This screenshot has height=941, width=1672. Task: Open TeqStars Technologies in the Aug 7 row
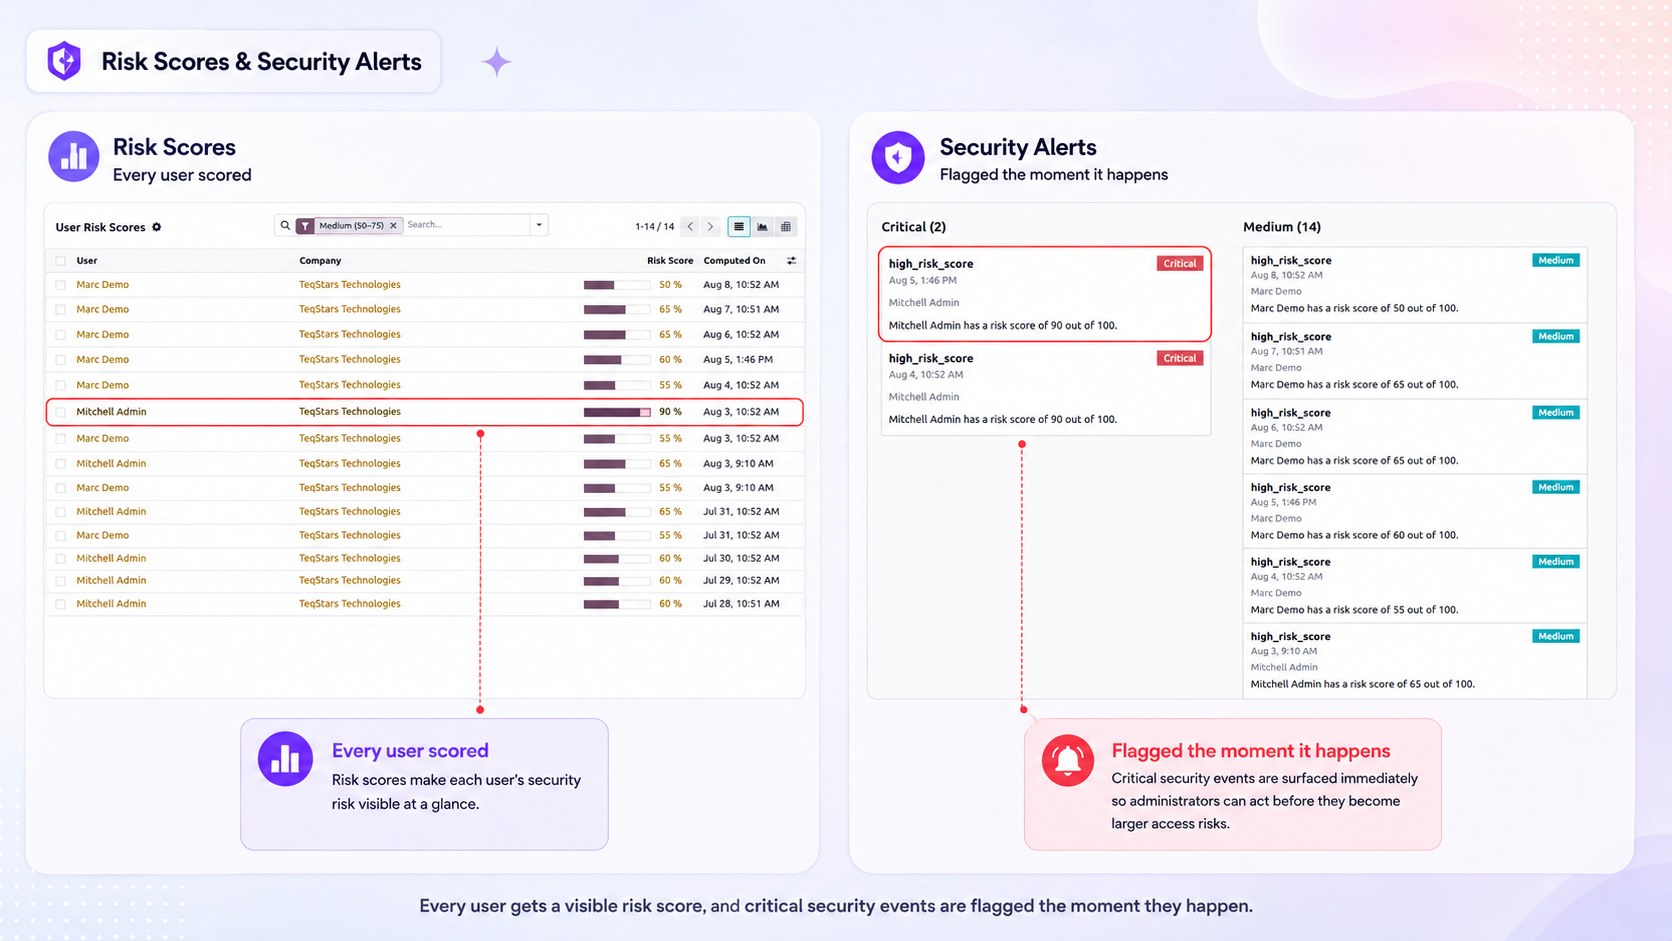click(349, 309)
